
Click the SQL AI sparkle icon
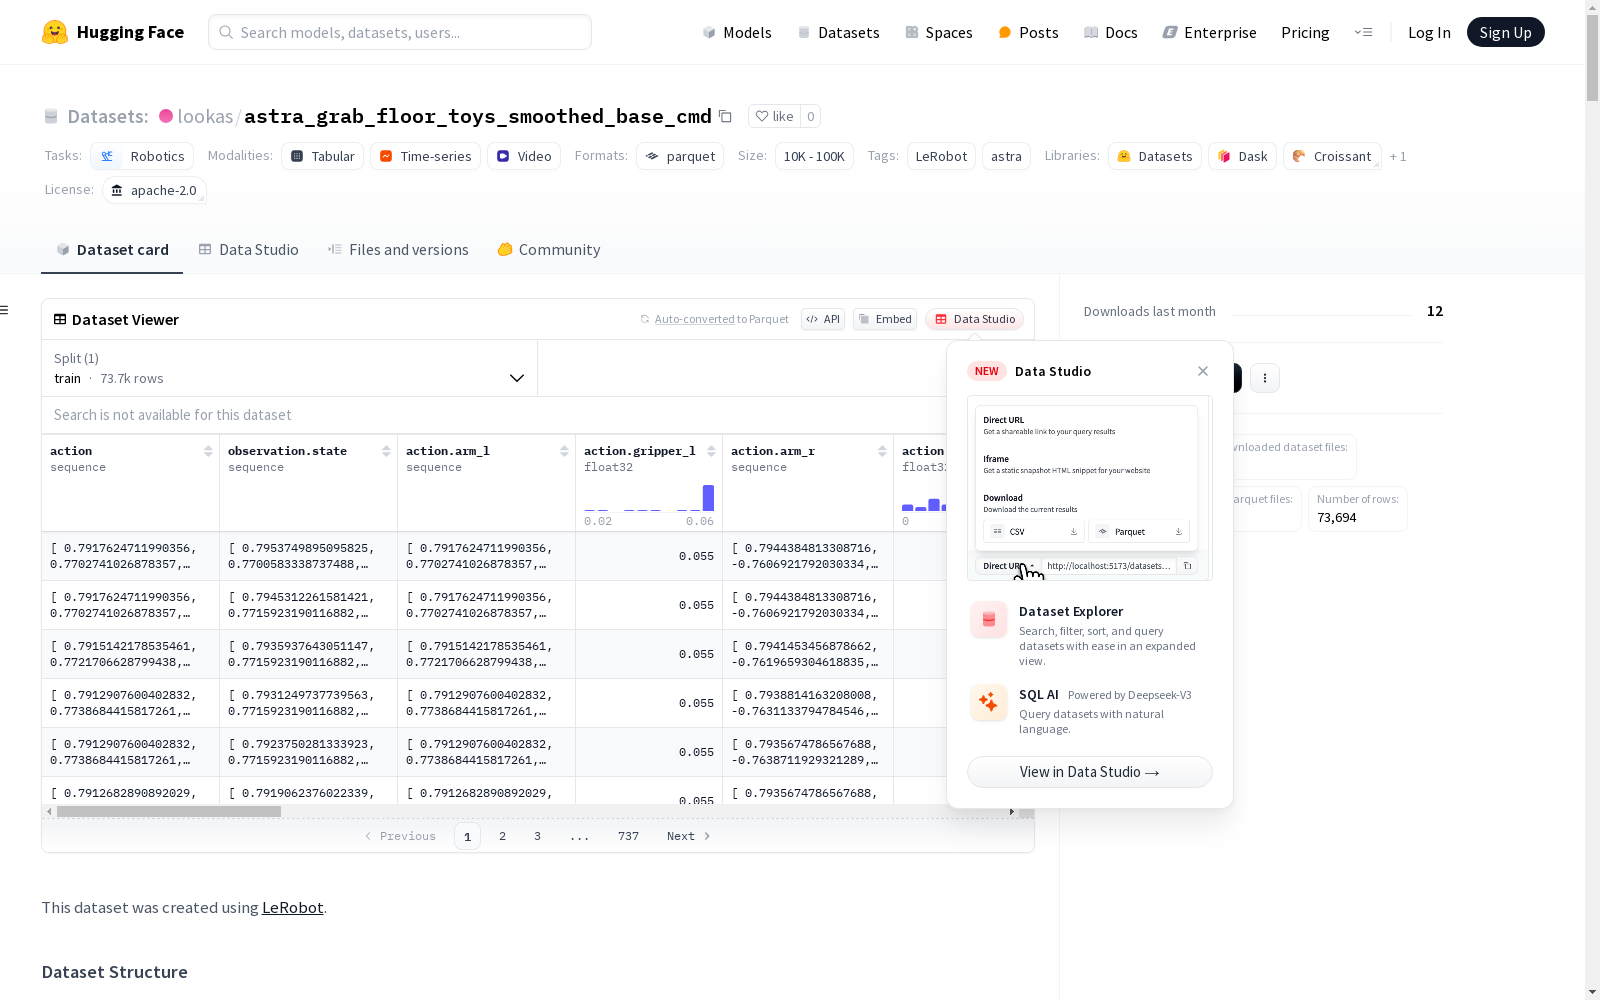pos(988,703)
